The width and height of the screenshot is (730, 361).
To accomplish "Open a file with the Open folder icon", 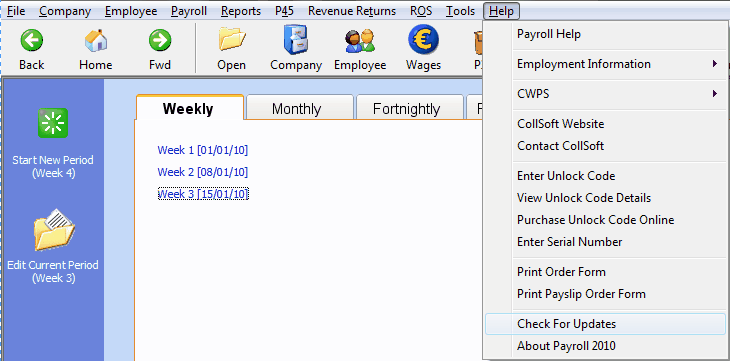I will coord(231,39).
